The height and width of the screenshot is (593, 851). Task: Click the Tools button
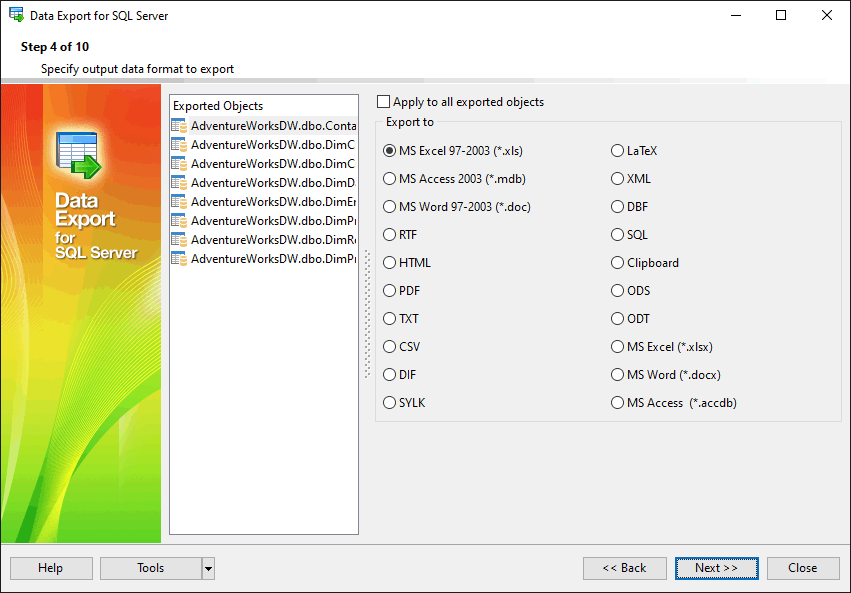(151, 568)
